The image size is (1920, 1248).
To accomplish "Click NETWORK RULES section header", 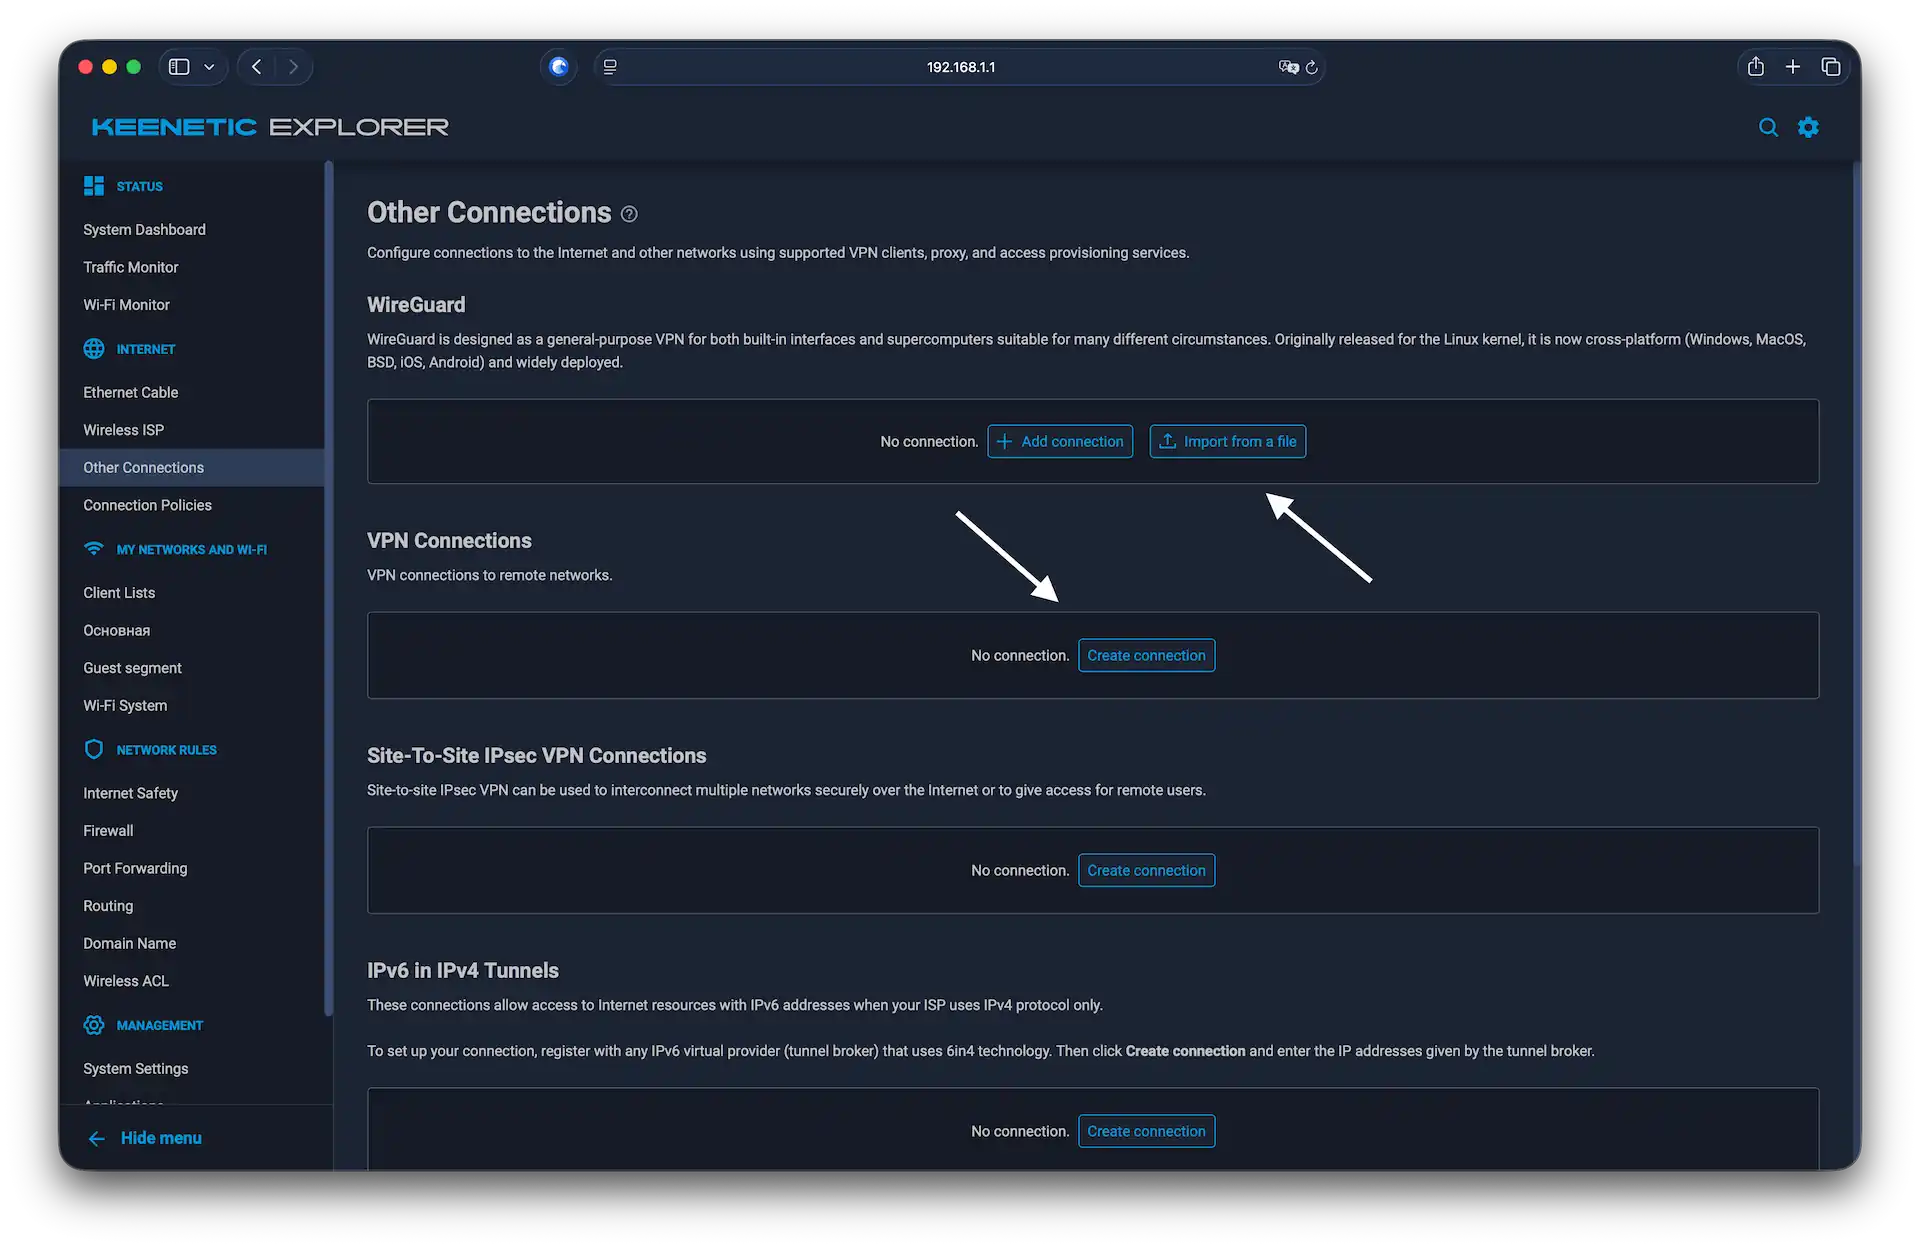I will pyautogui.click(x=167, y=750).
